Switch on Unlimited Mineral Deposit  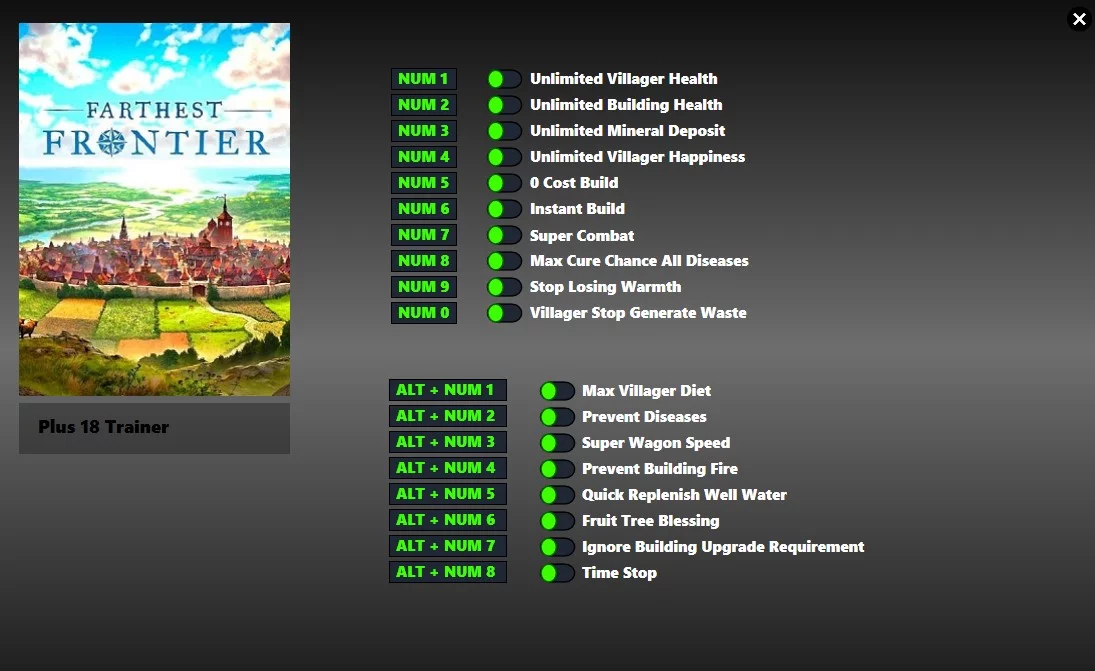pos(504,131)
